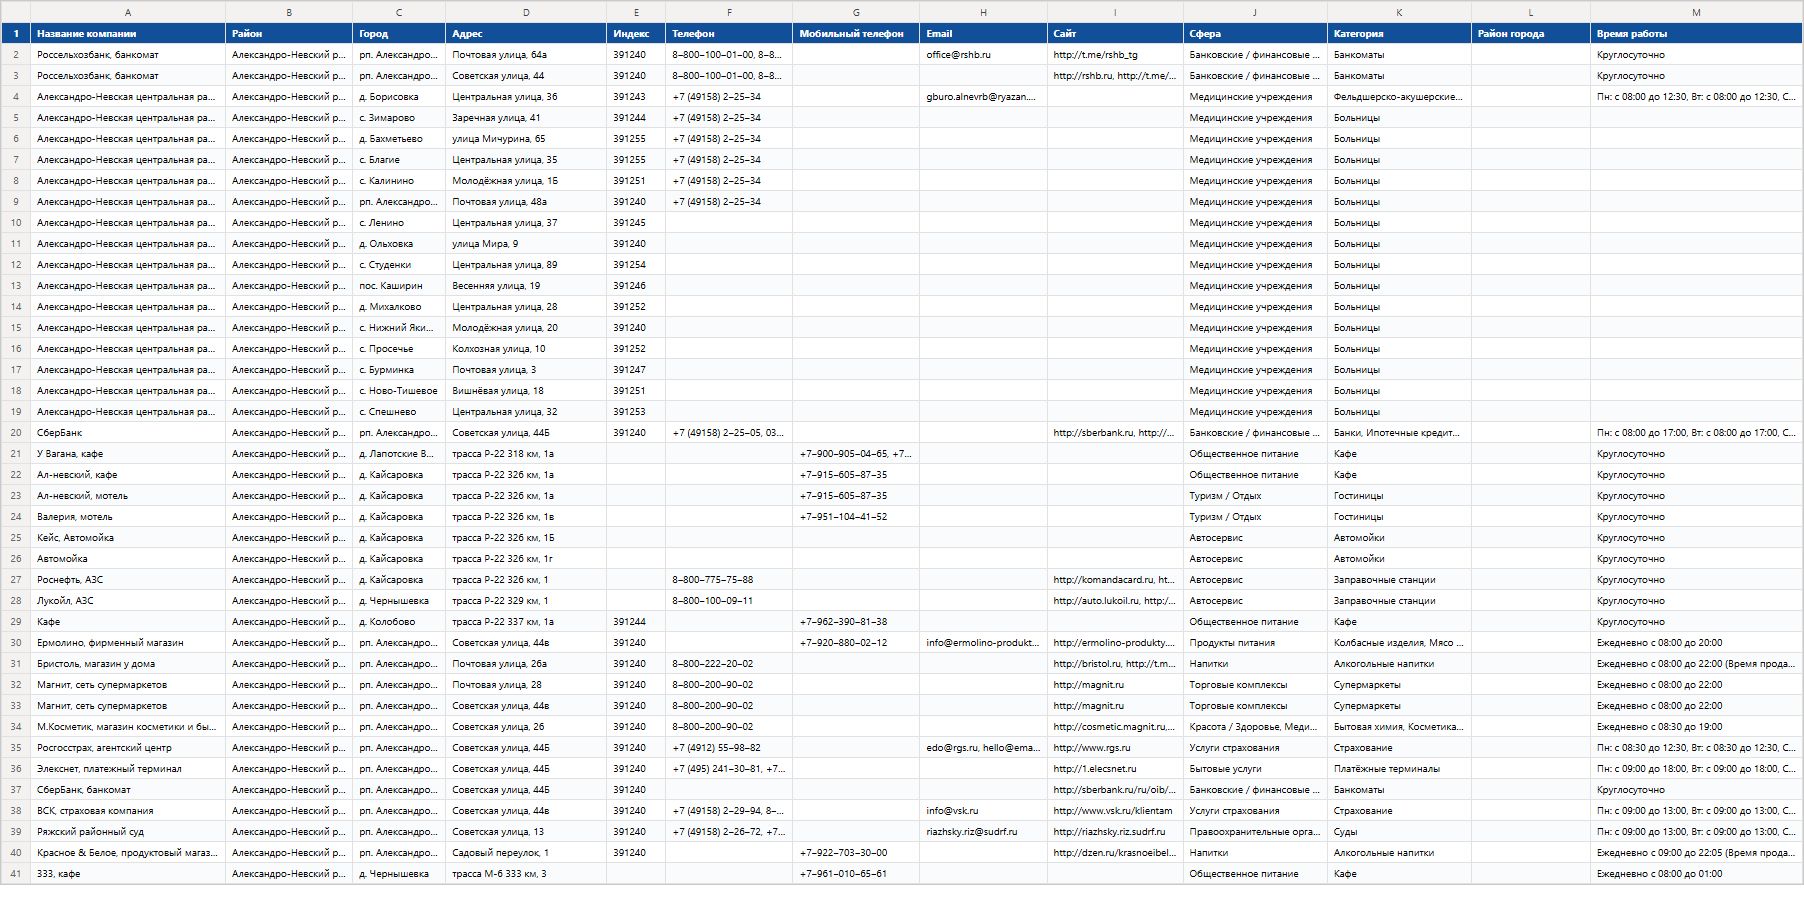This screenshot has width=1804, height=902.
Task: Click the 'Мобильный телефон' header cell
Action: tap(856, 34)
